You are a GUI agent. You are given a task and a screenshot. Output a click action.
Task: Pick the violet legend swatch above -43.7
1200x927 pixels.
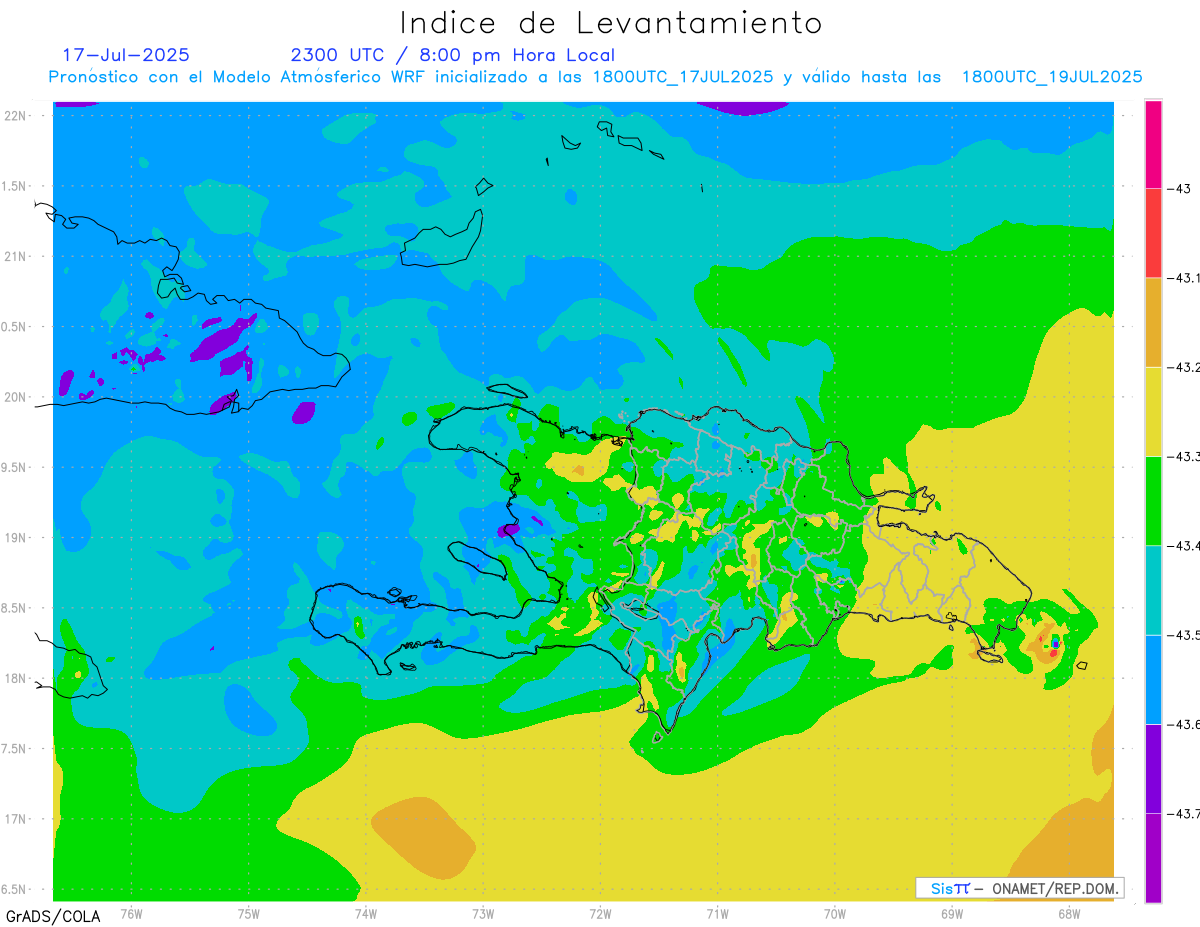click(1153, 768)
